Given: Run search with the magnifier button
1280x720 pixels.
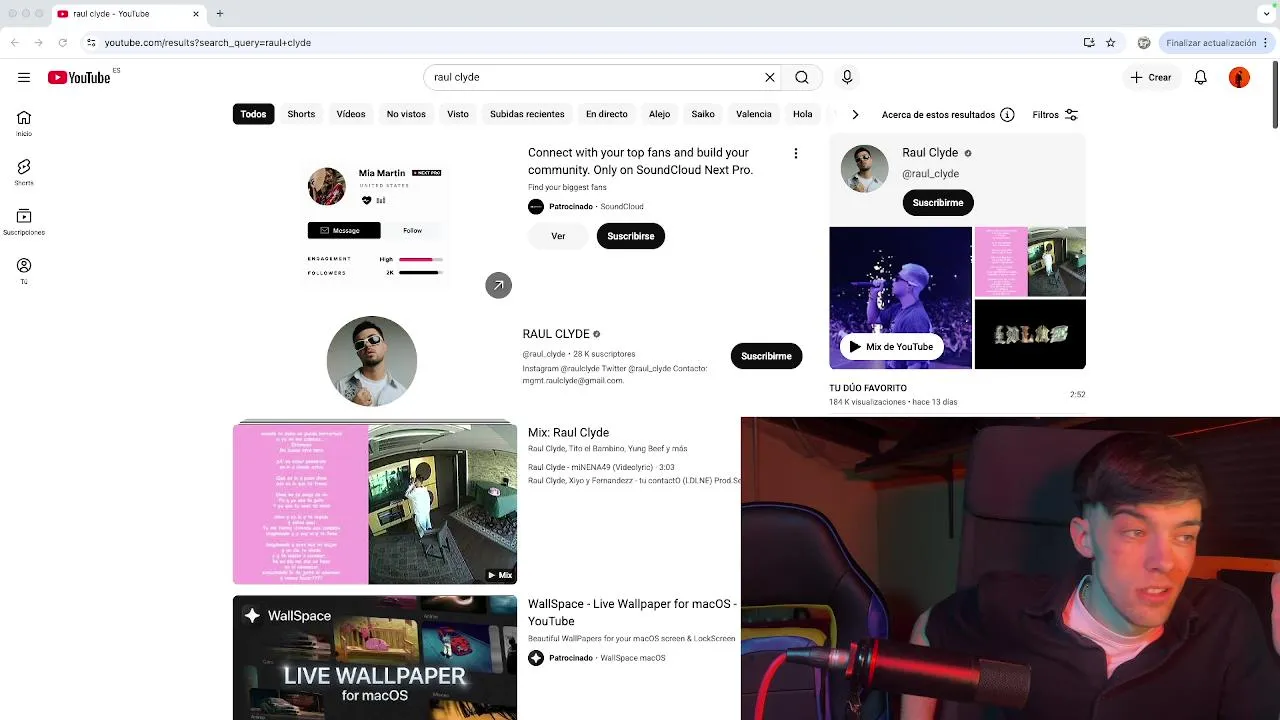Looking at the screenshot, I should tap(802, 77).
